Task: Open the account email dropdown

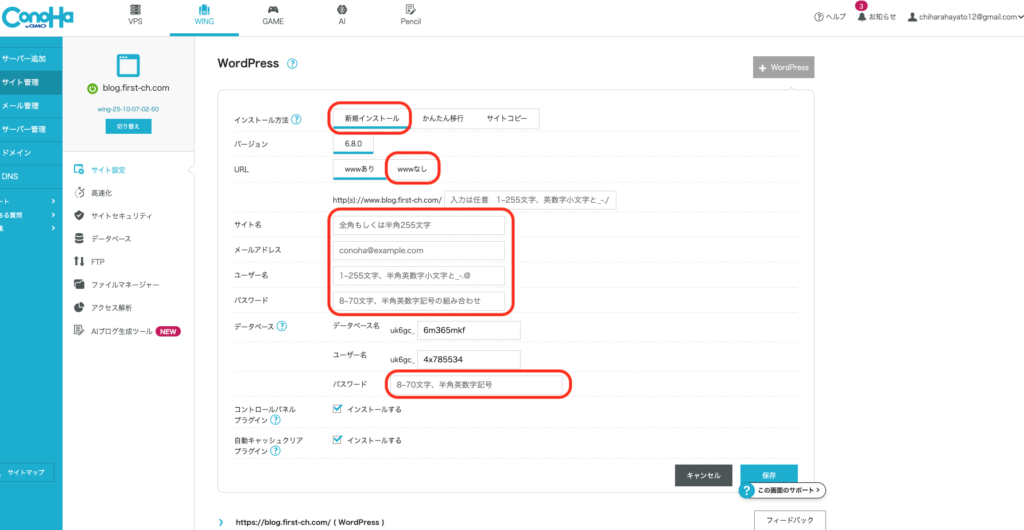Action: (x=965, y=18)
